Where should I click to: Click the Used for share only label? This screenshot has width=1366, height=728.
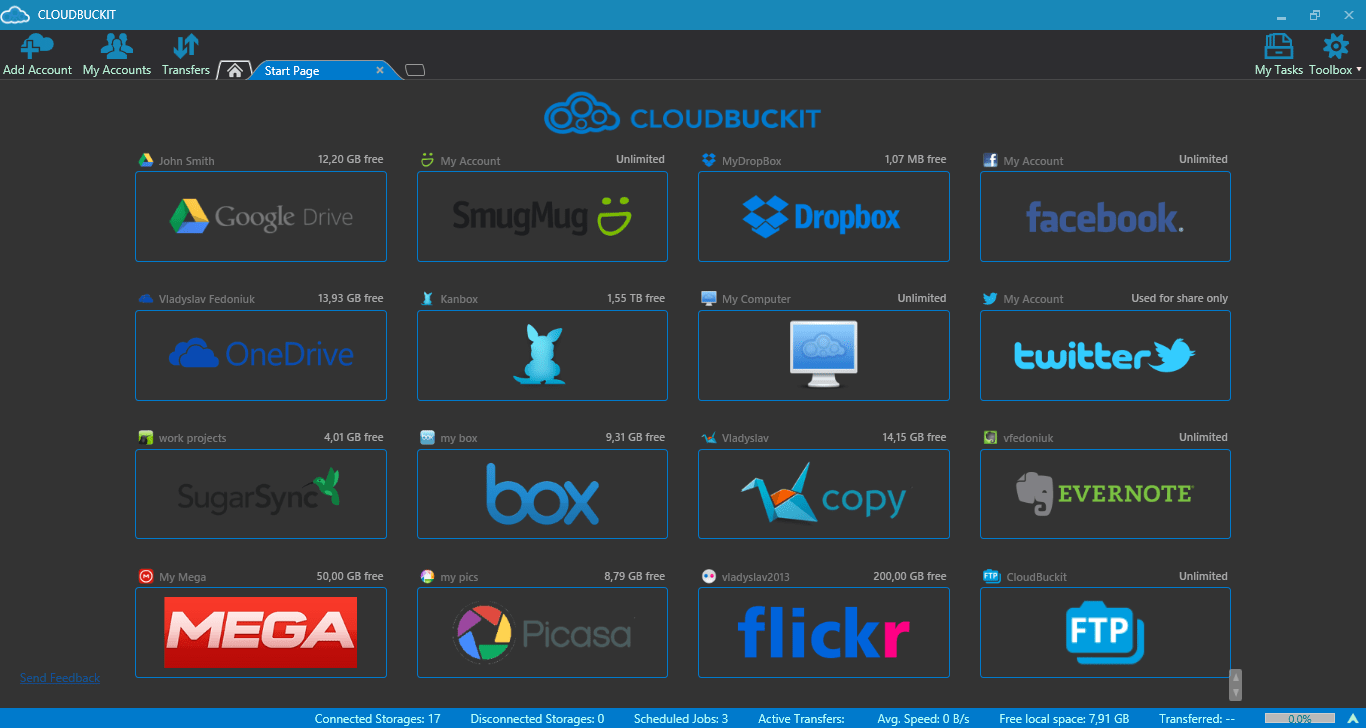(1179, 298)
